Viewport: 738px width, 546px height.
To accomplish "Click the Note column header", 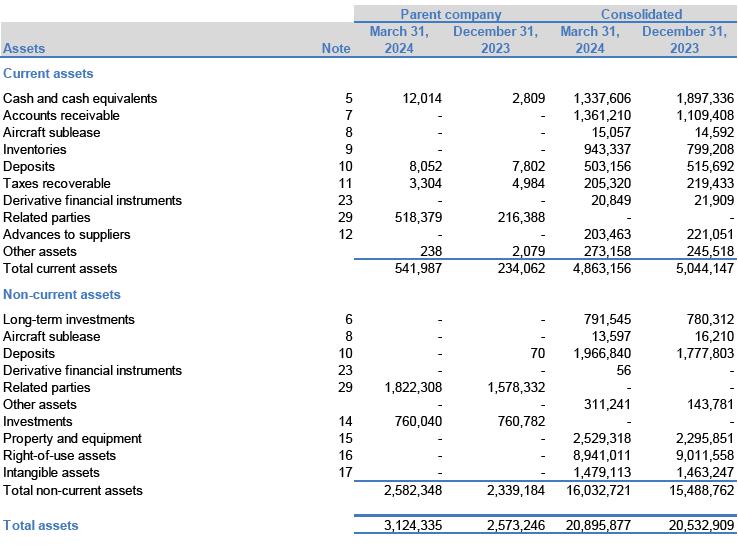I will click(336, 48).
